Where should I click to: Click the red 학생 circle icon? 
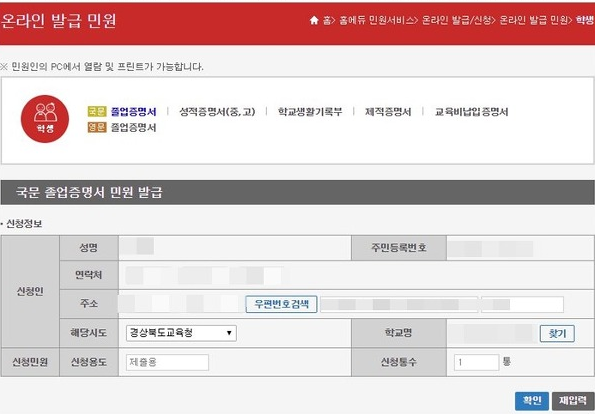(45, 119)
